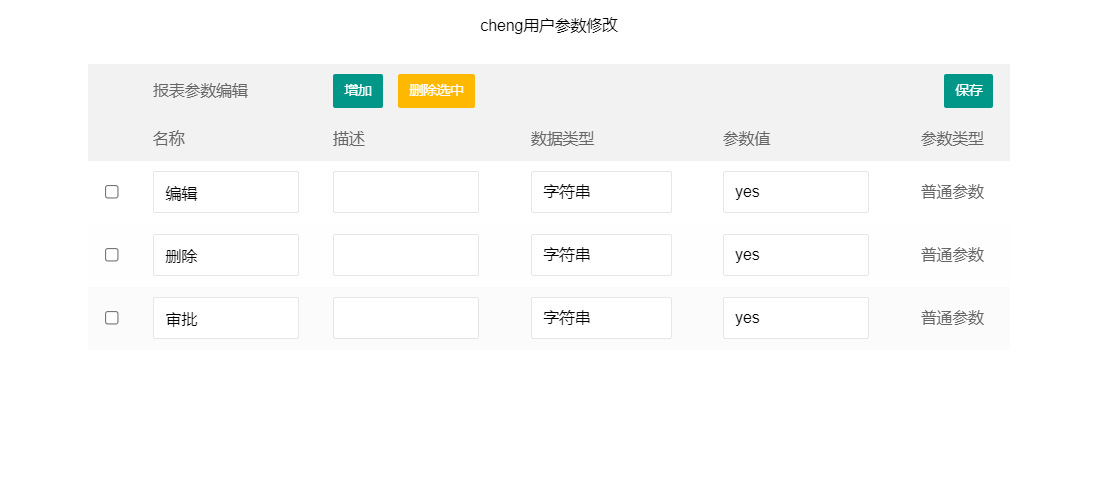Tick the checkbox for the 编辑 row

pos(112,192)
